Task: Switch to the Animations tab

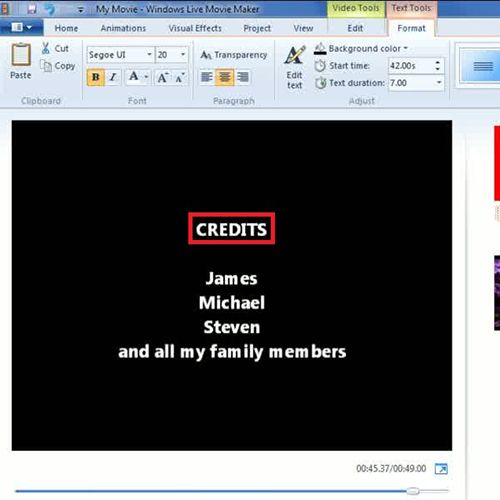Action: (x=123, y=28)
